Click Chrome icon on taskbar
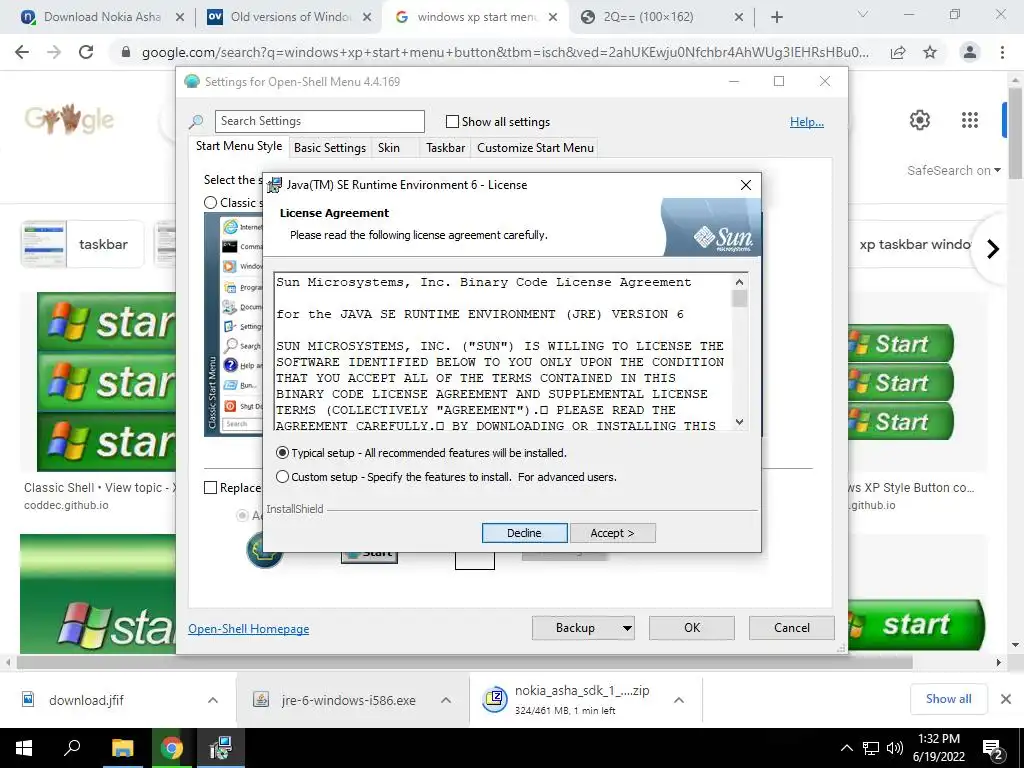This screenshot has width=1024, height=768. coord(172,748)
